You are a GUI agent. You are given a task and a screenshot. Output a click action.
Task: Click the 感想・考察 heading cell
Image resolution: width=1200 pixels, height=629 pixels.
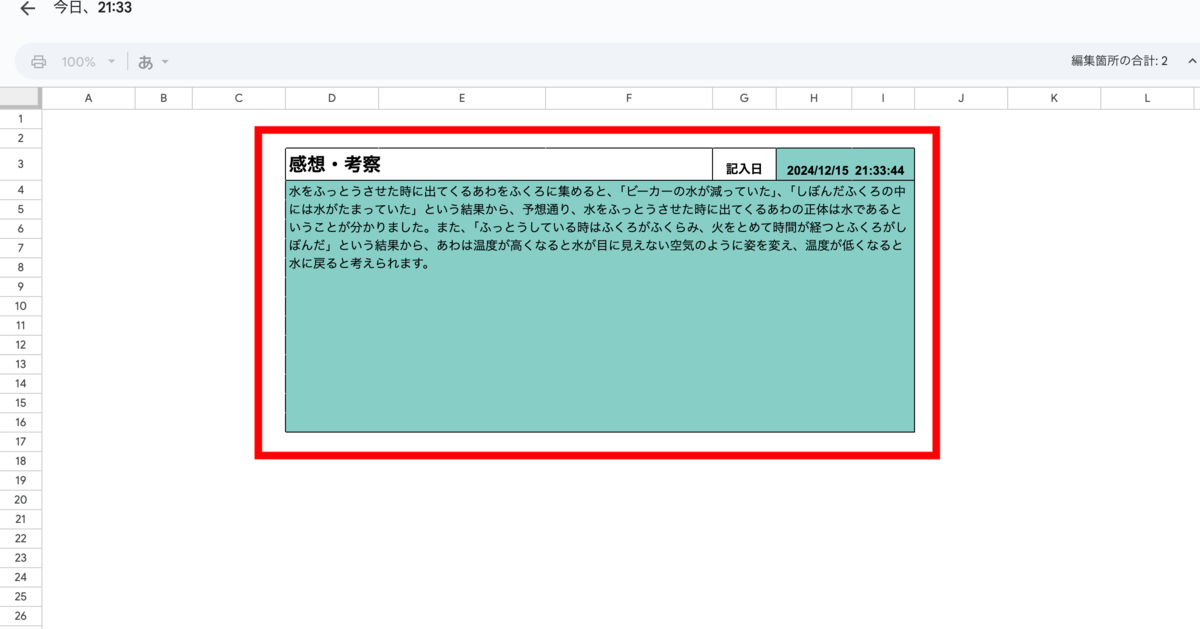499,164
